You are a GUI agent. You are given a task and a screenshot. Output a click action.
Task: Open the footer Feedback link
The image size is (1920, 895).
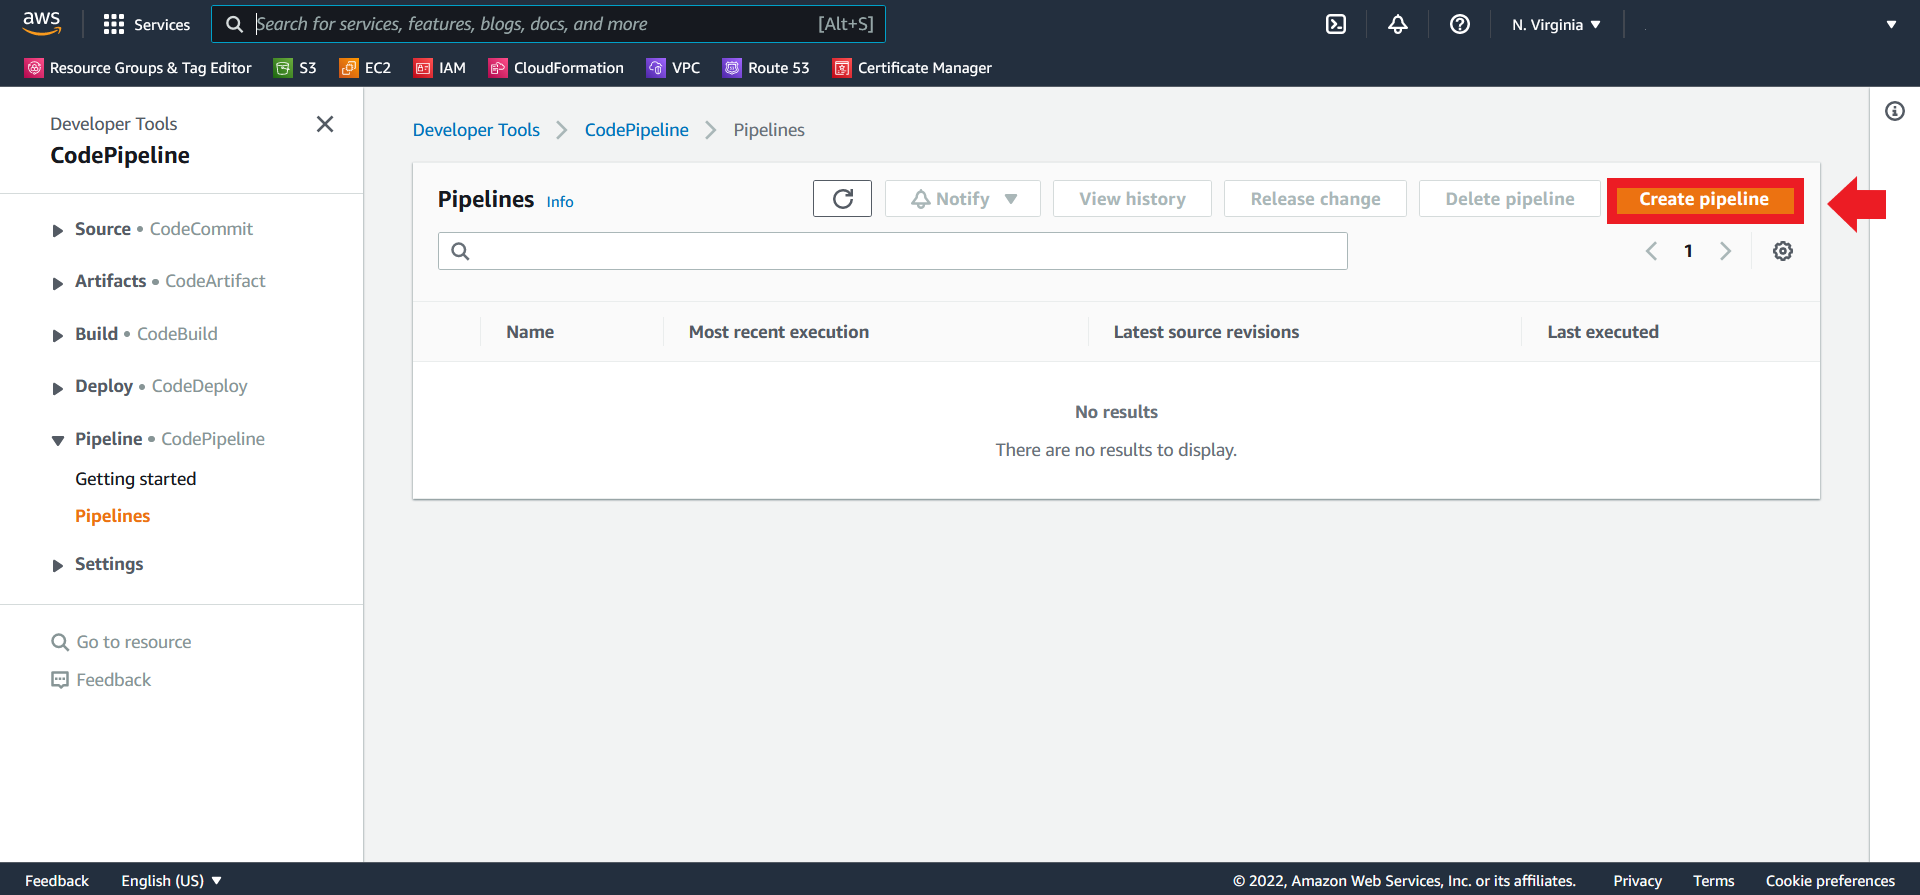click(x=57, y=880)
